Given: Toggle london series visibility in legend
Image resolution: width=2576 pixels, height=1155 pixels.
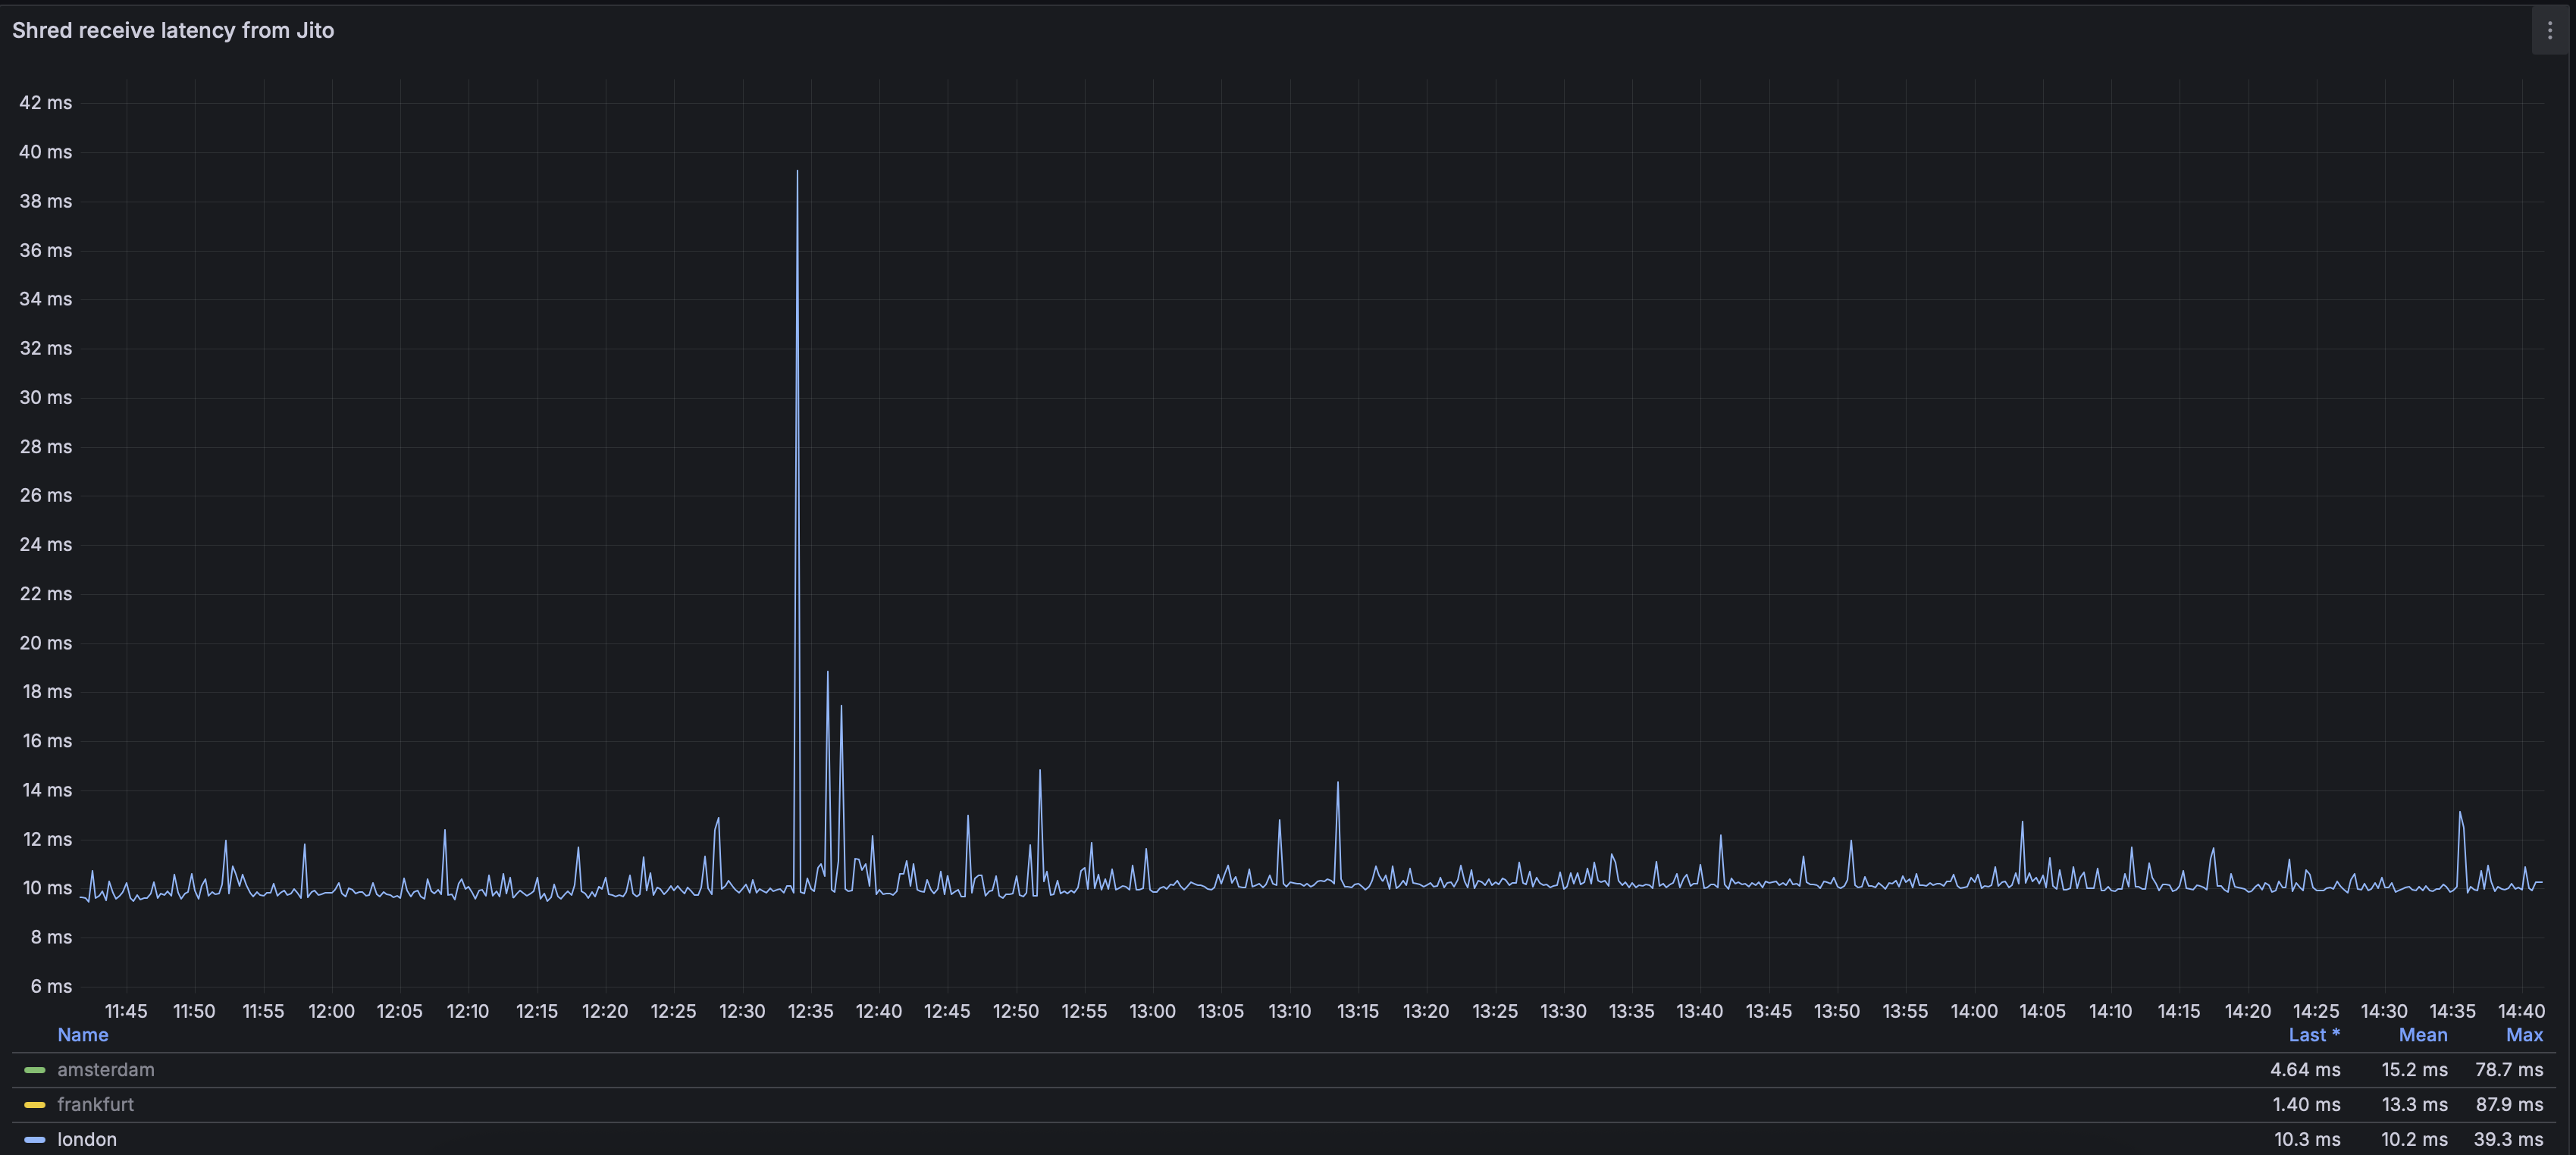Looking at the screenshot, I should tap(87, 1140).
